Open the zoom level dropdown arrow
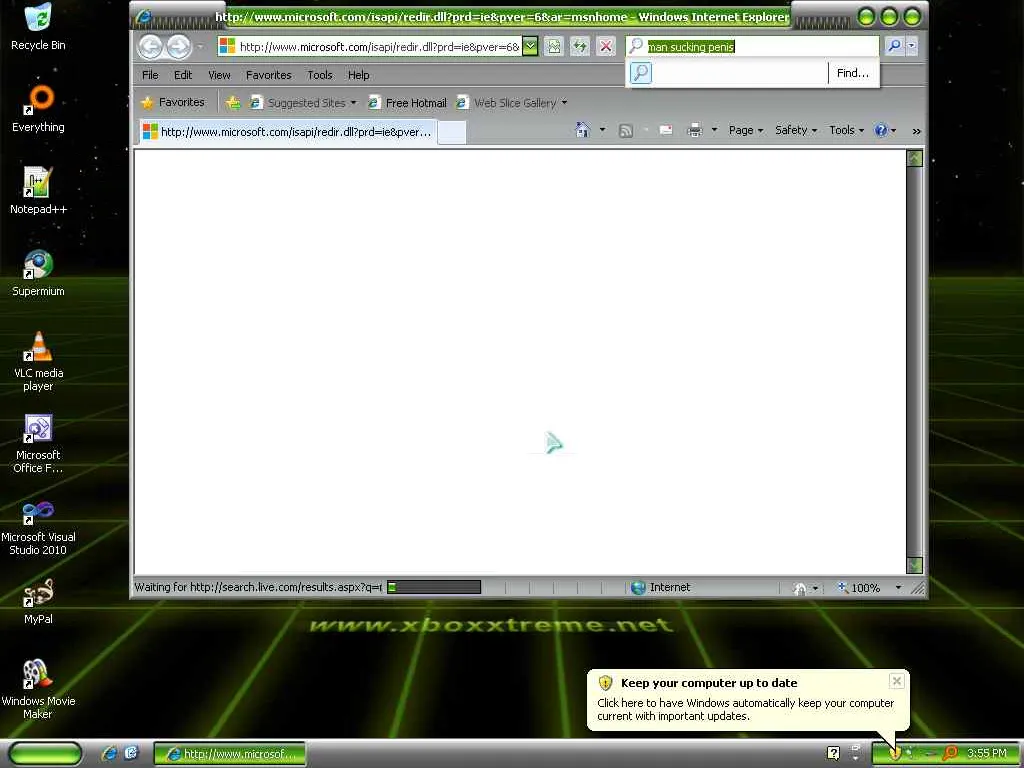This screenshot has width=1024, height=768. [x=898, y=588]
